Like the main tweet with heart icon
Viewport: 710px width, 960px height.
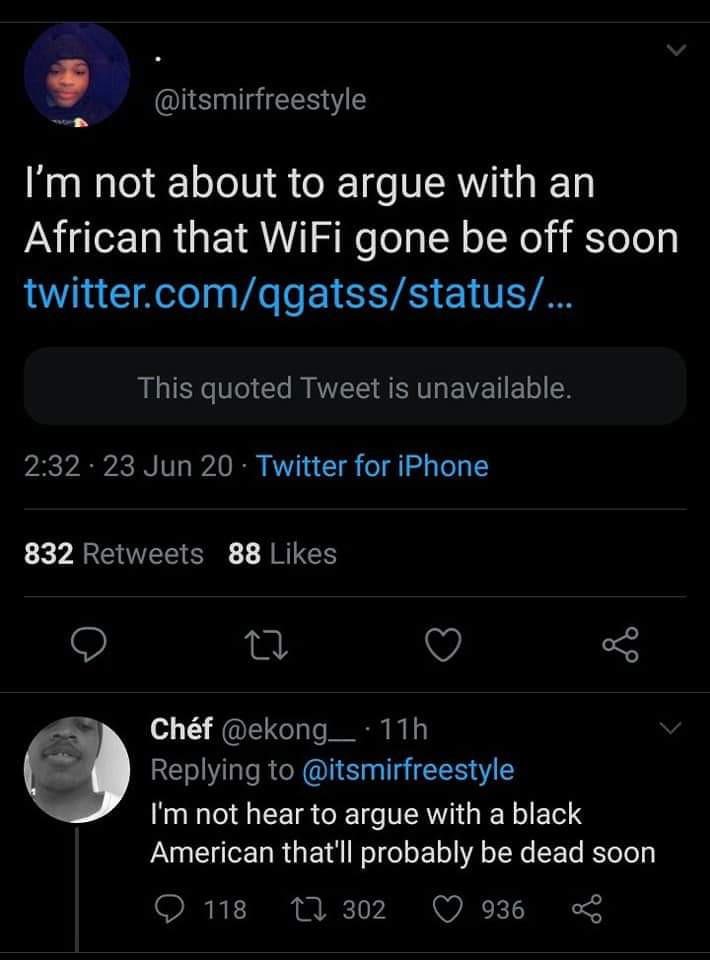[443, 645]
